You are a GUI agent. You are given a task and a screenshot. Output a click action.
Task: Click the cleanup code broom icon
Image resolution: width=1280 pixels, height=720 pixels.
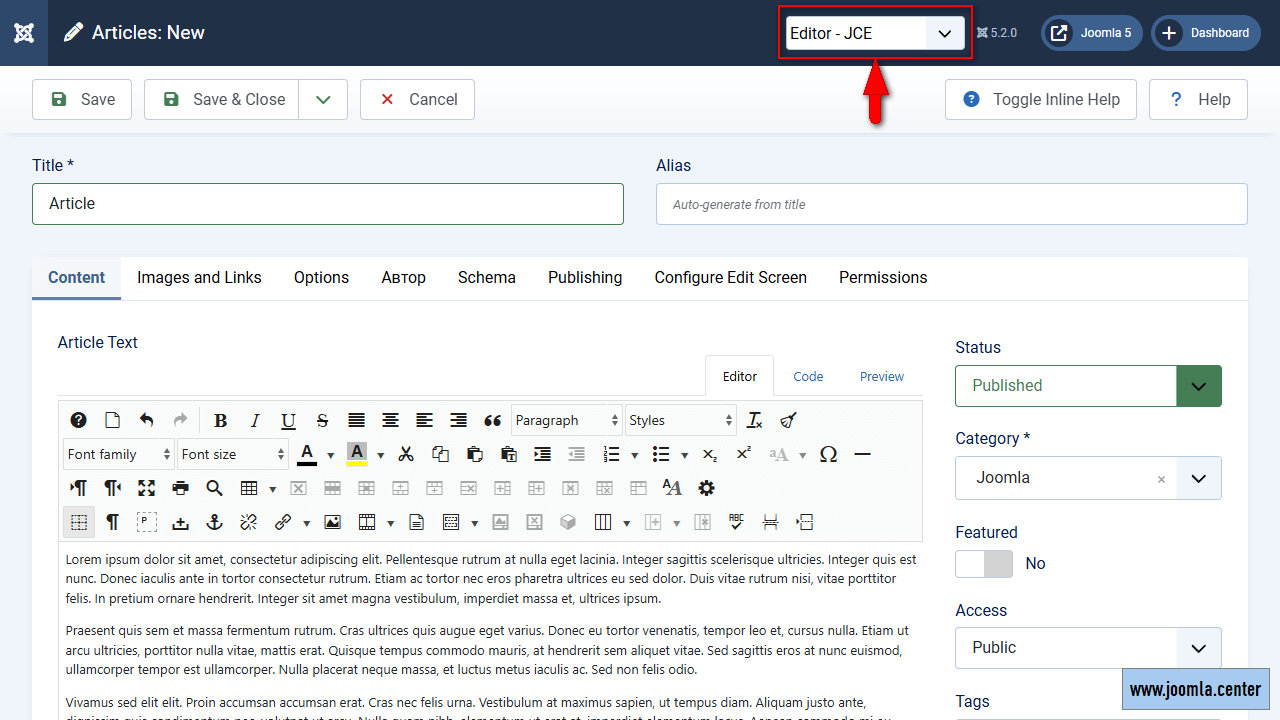coord(788,420)
